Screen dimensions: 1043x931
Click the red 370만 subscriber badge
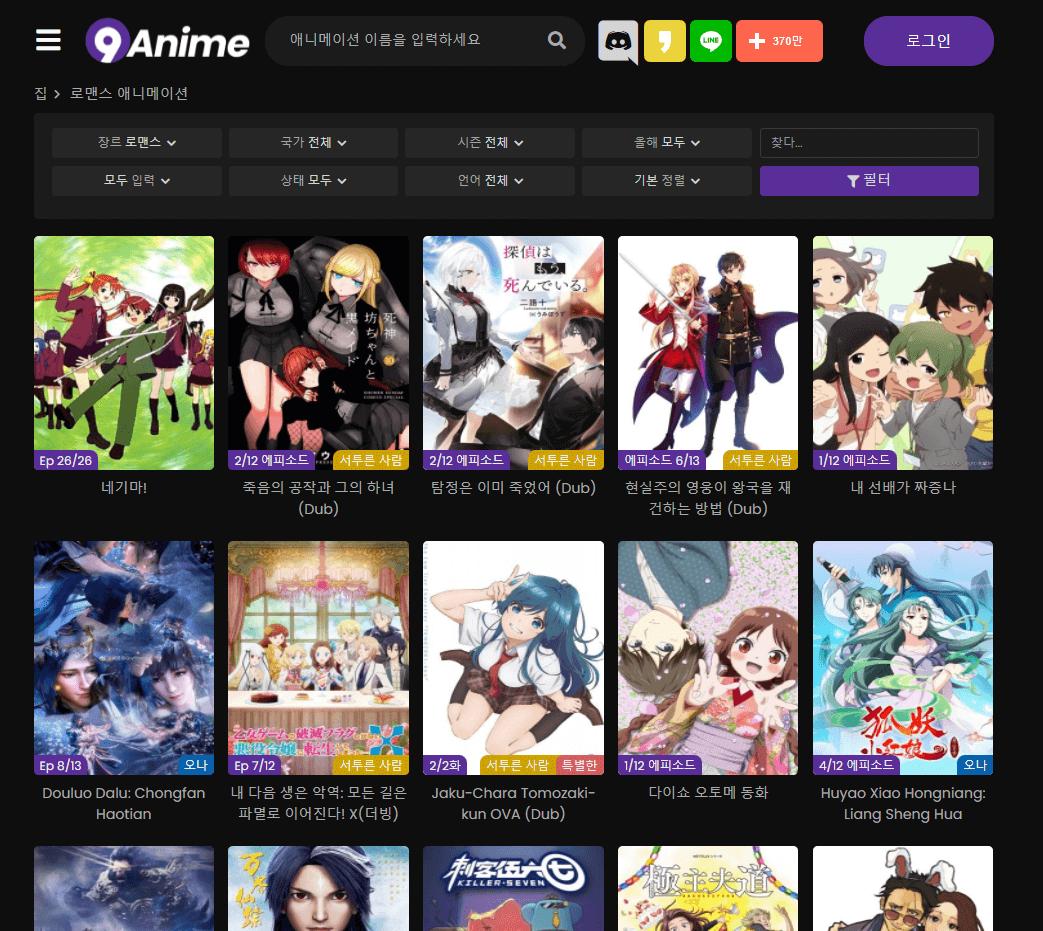pyautogui.click(x=779, y=41)
